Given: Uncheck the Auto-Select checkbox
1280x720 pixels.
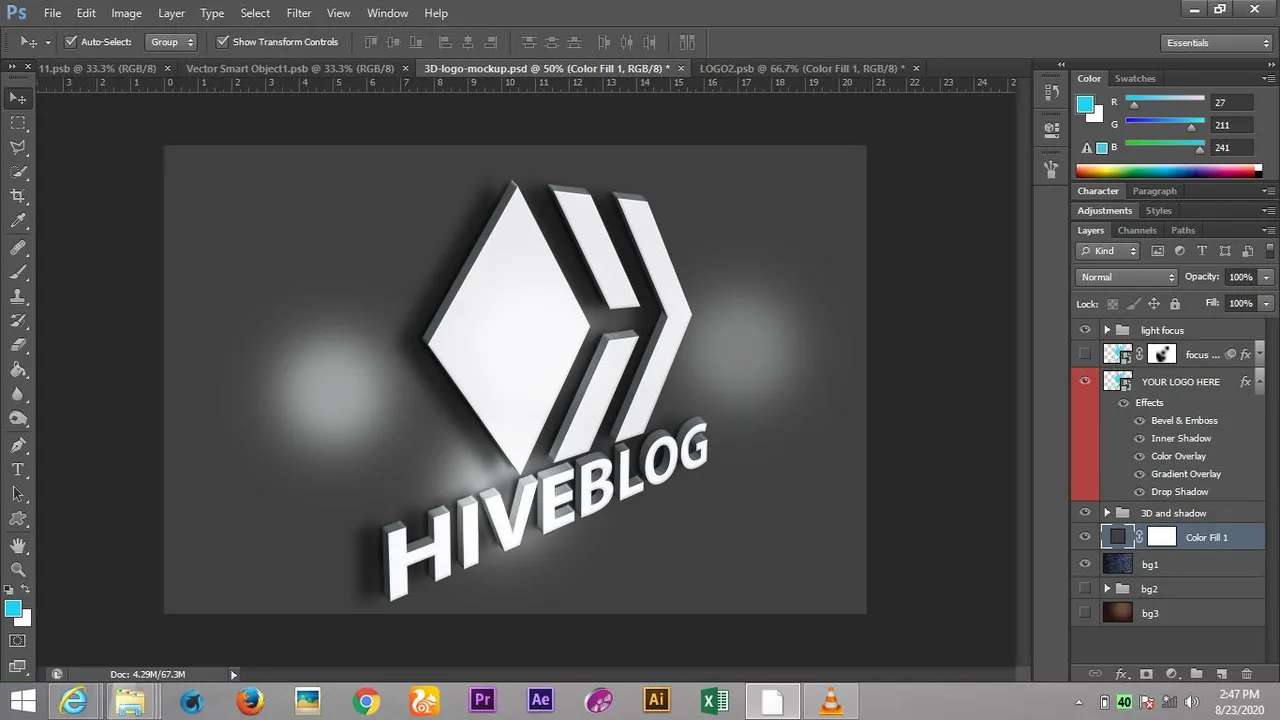Looking at the screenshot, I should tap(71, 42).
